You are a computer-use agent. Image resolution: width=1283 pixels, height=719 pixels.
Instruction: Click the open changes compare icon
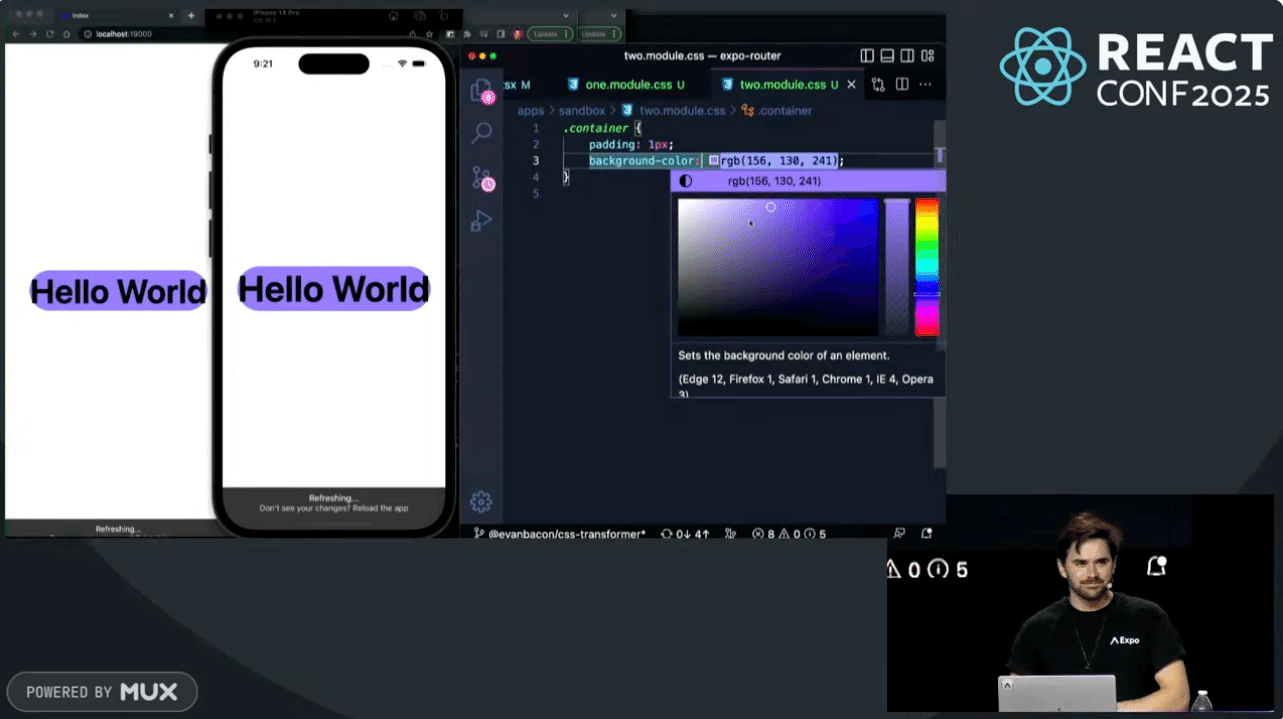pos(878,85)
